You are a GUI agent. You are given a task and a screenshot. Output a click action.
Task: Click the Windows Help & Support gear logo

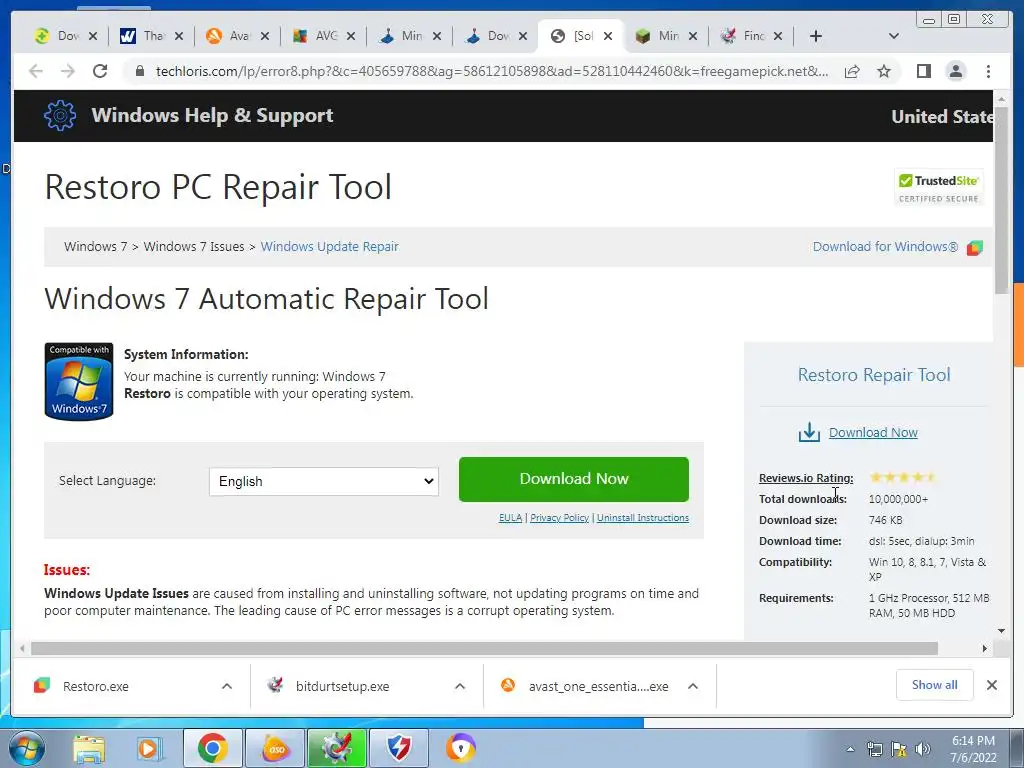pos(60,116)
